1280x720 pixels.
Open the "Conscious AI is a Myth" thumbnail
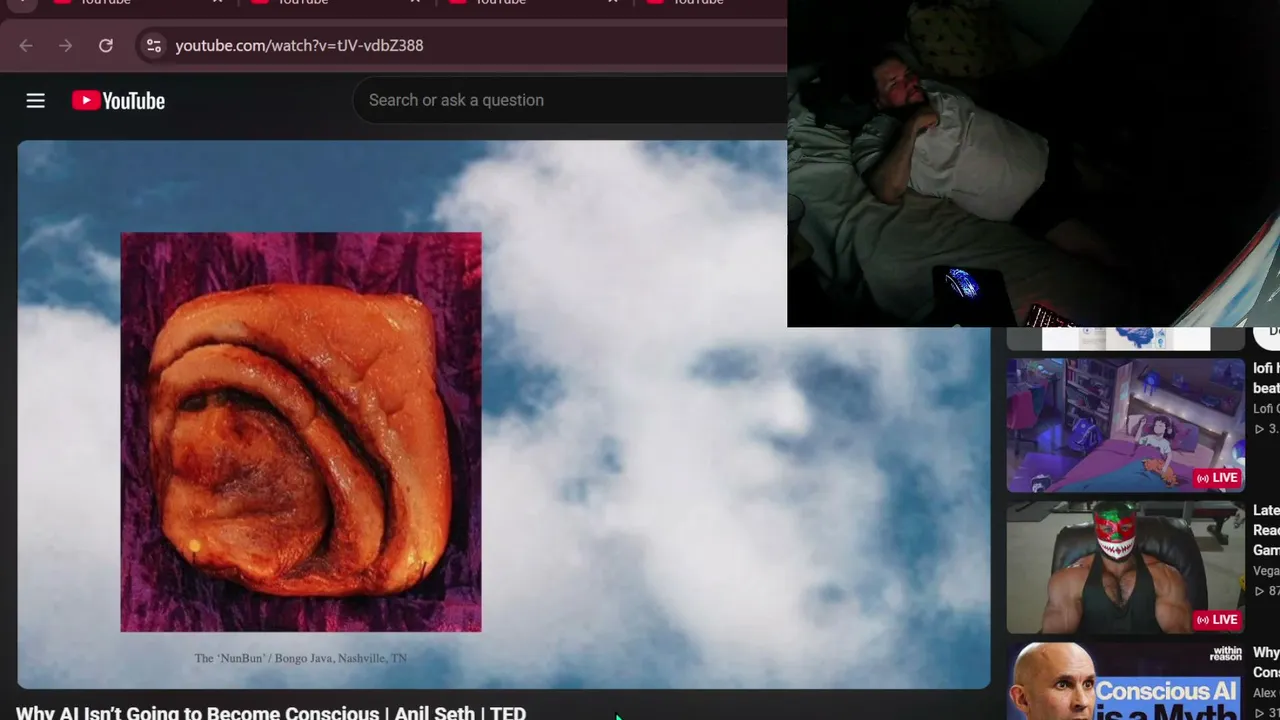pyautogui.click(x=1125, y=682)
